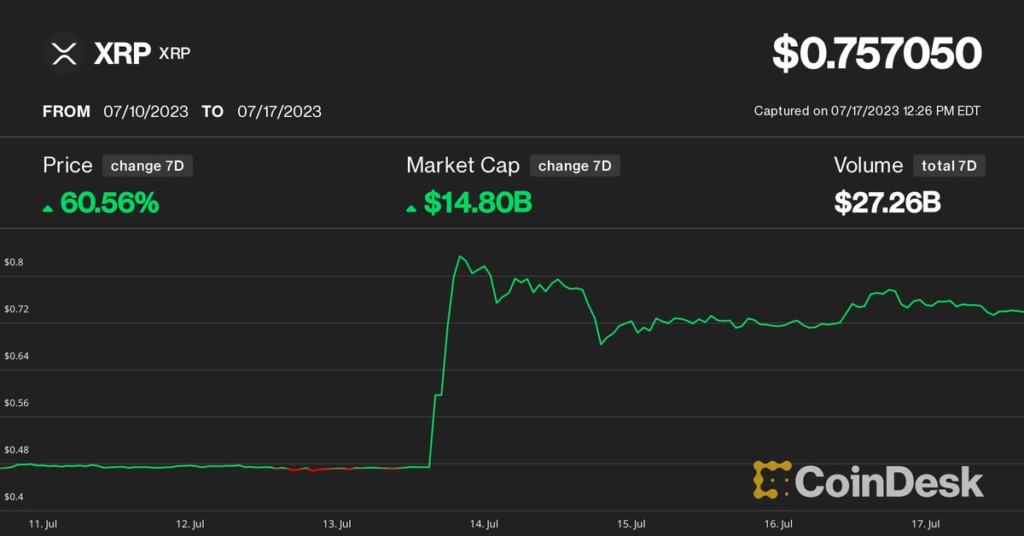The image size is (1024, 536).
Task: Click the $27.26B volume value
Action: tap(888, 203)
